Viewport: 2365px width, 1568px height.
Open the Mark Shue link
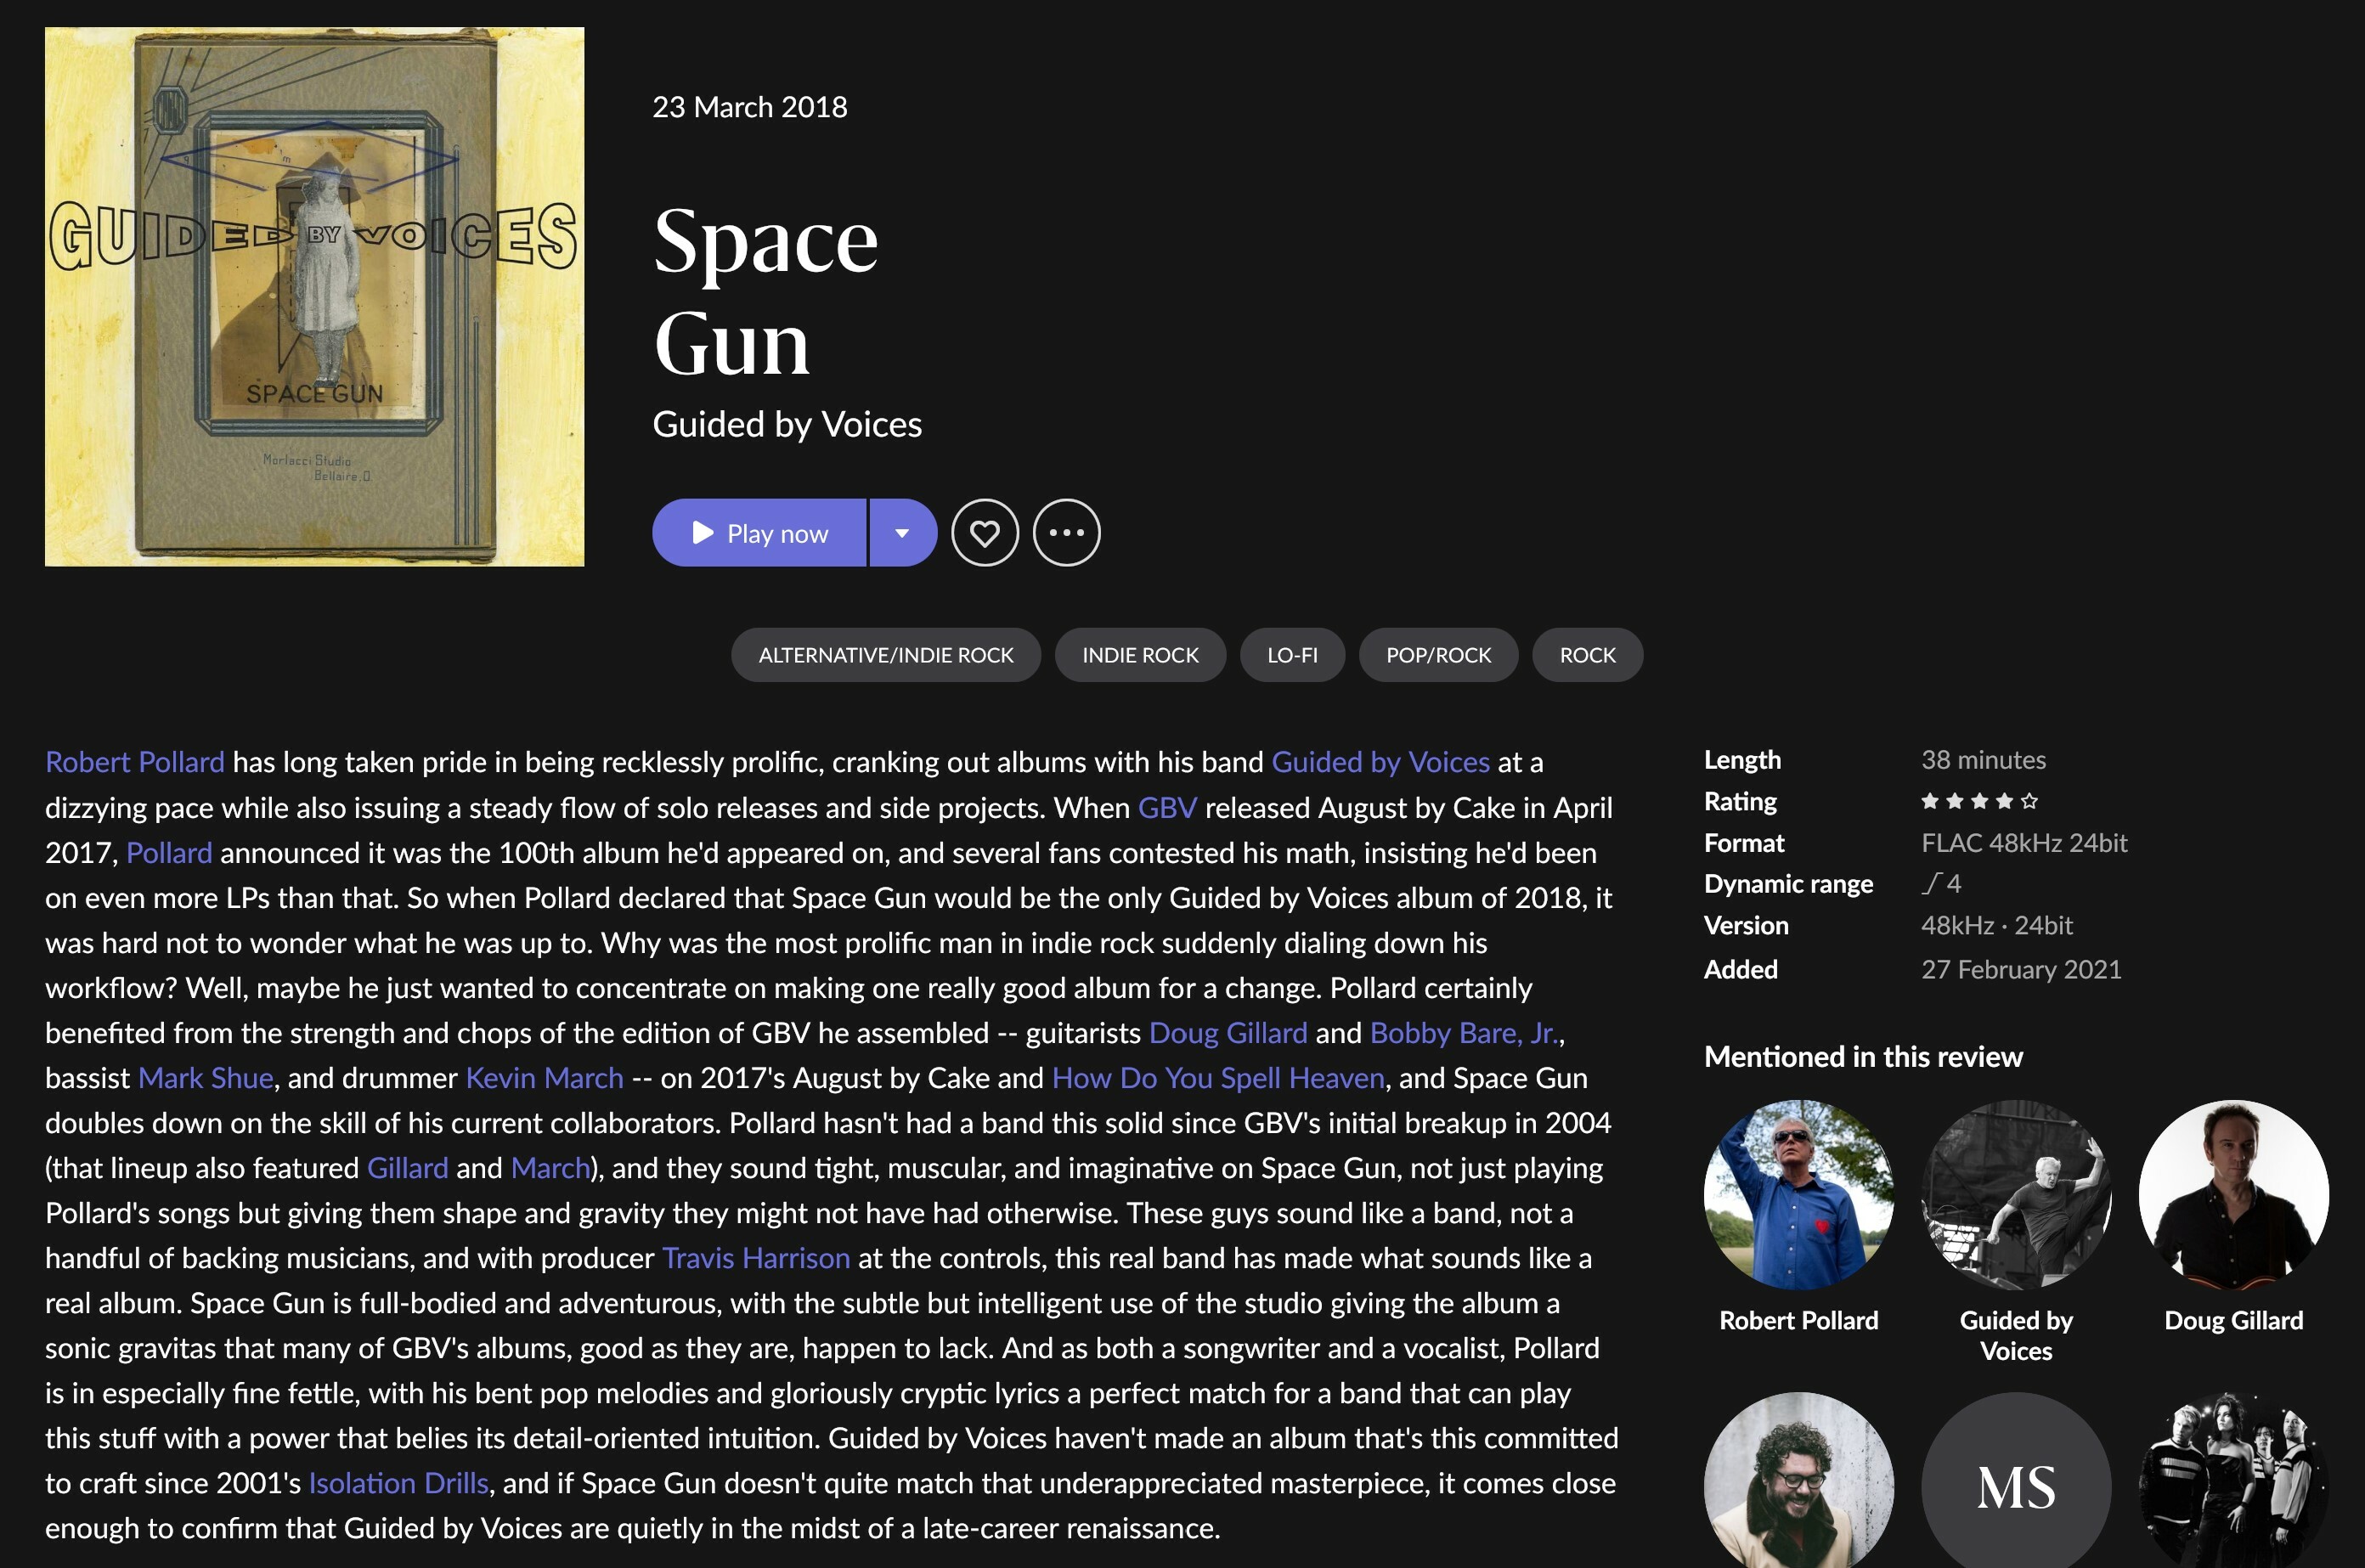tap(205, 1077)
